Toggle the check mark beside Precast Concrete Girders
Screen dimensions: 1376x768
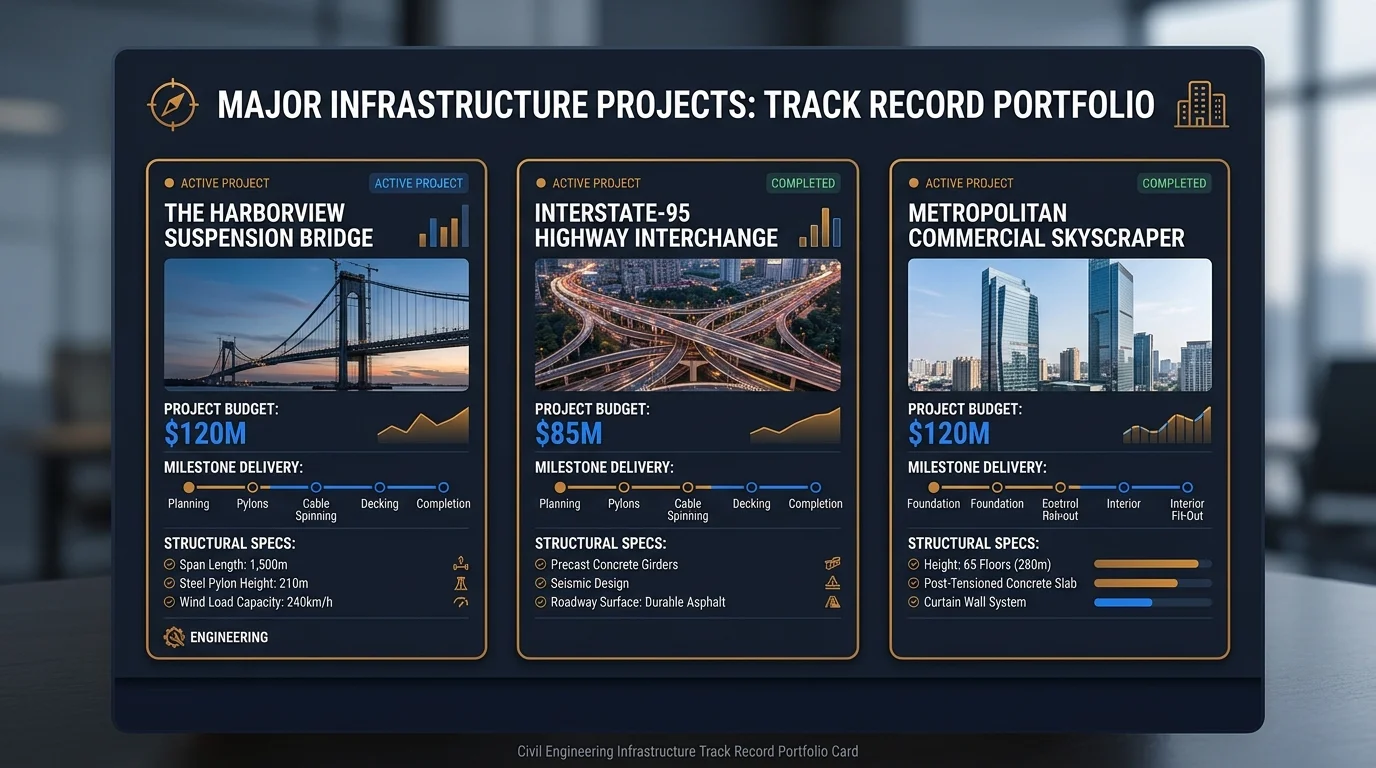pyautogui.click(x=541, y=564)
